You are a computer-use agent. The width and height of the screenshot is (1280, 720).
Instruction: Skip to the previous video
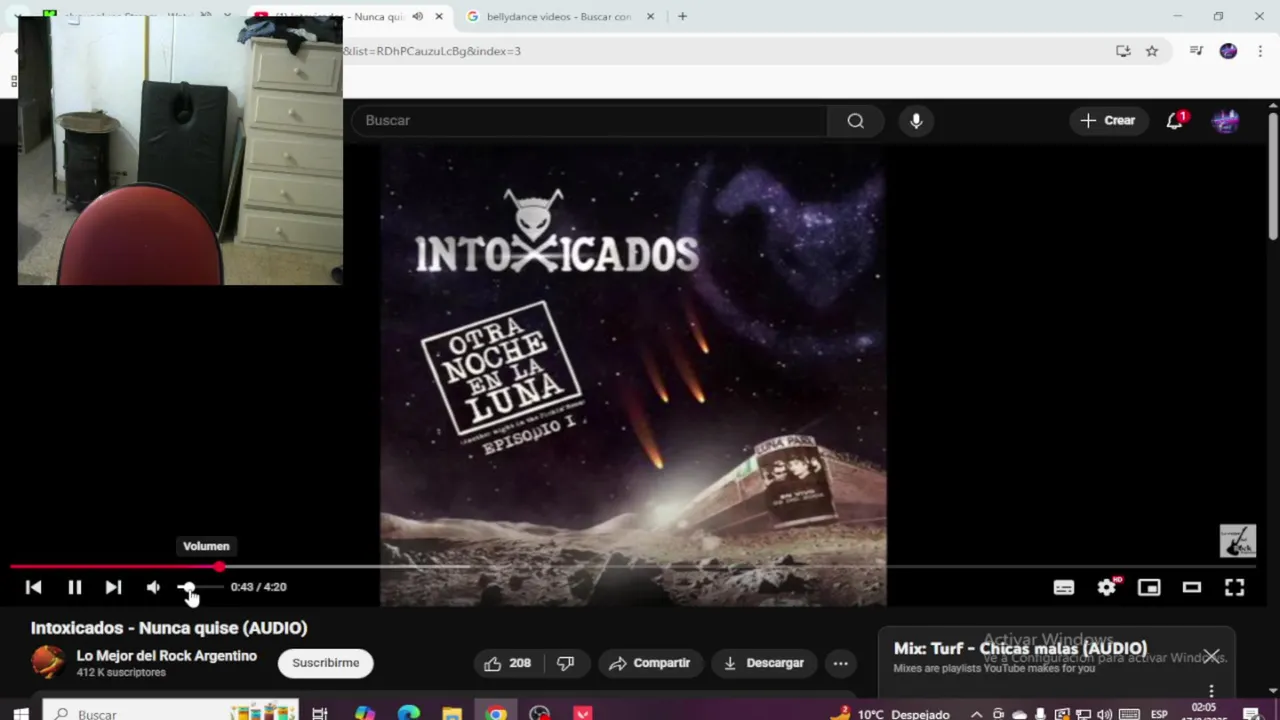tap(34, 587)
